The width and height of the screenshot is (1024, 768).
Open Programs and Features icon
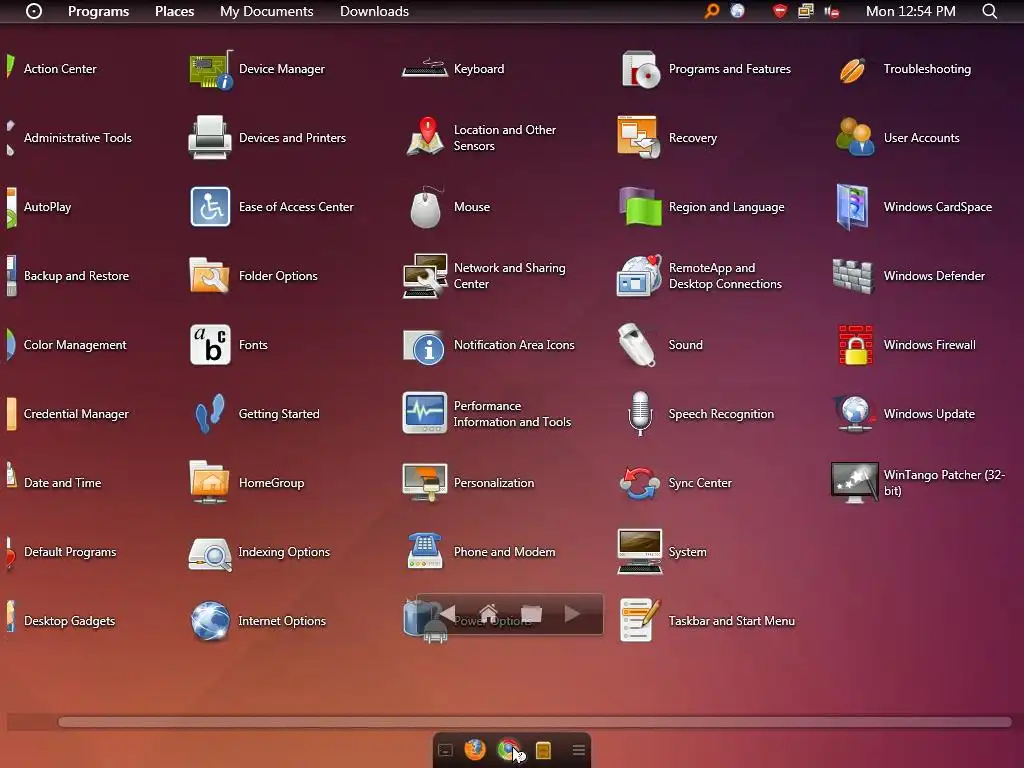(641, 69)
